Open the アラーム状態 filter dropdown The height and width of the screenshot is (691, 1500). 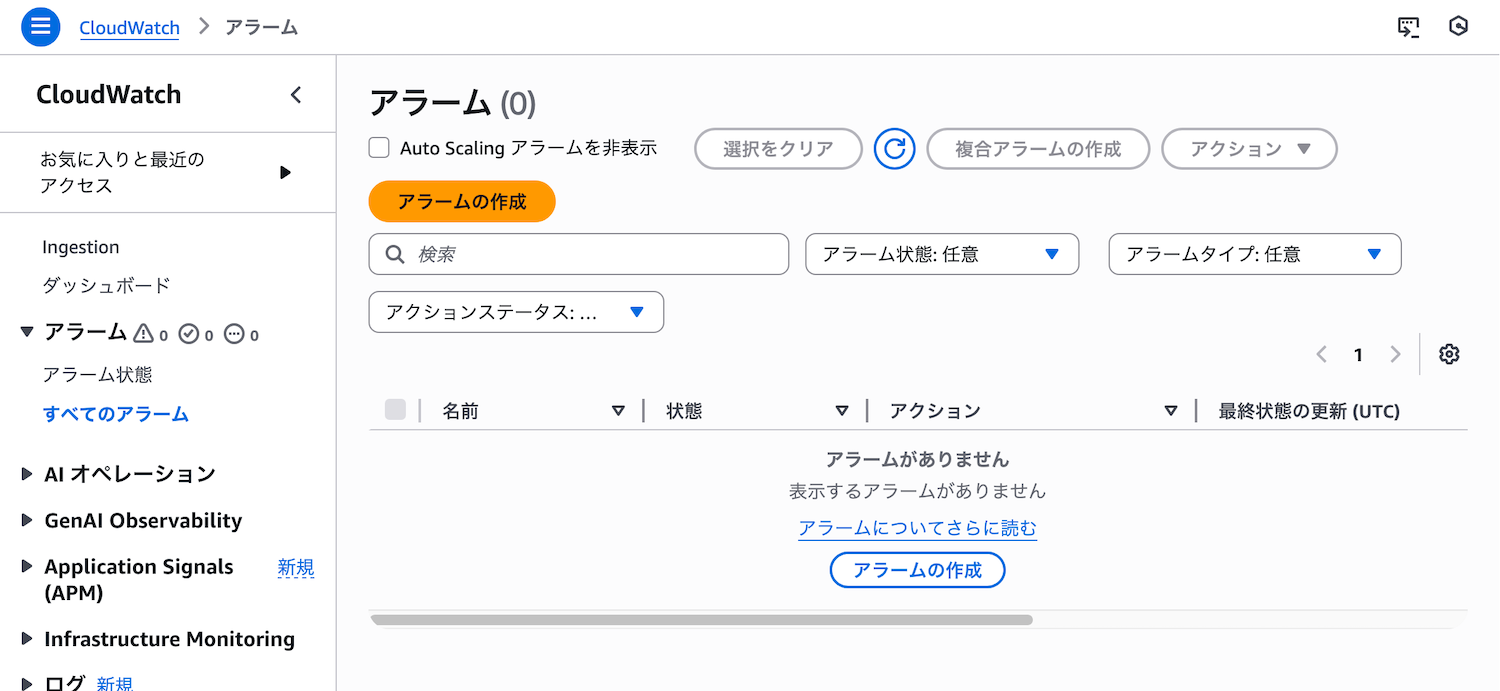(942, 254)
